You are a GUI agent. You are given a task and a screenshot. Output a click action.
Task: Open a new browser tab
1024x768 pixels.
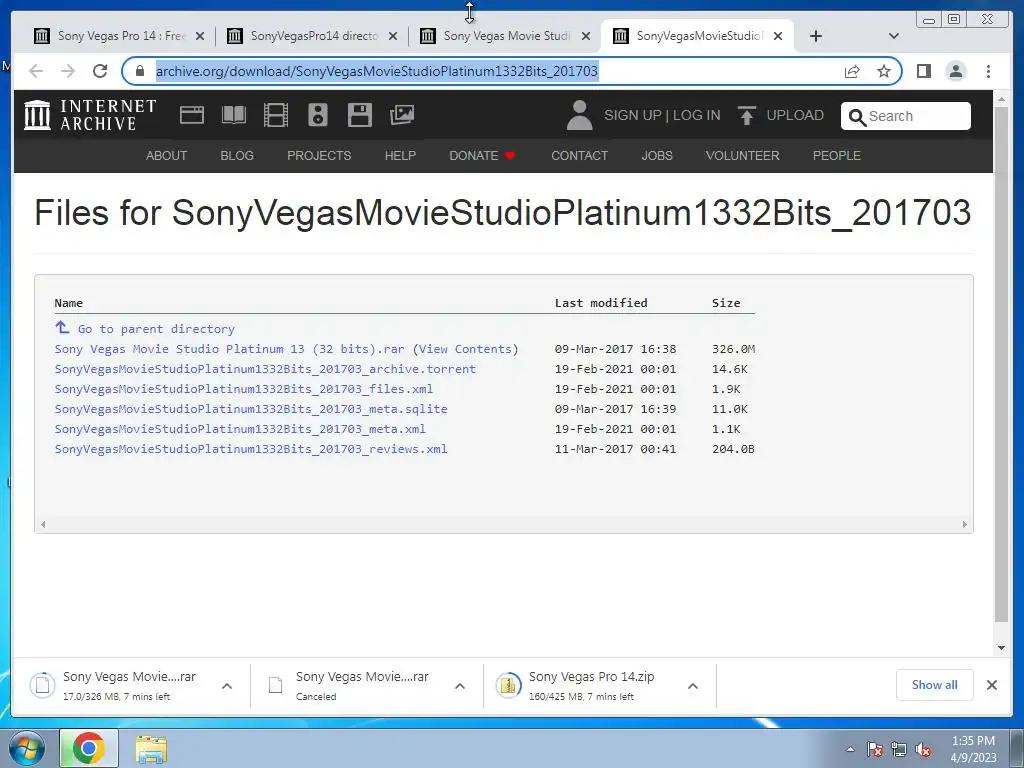point(816,36)
